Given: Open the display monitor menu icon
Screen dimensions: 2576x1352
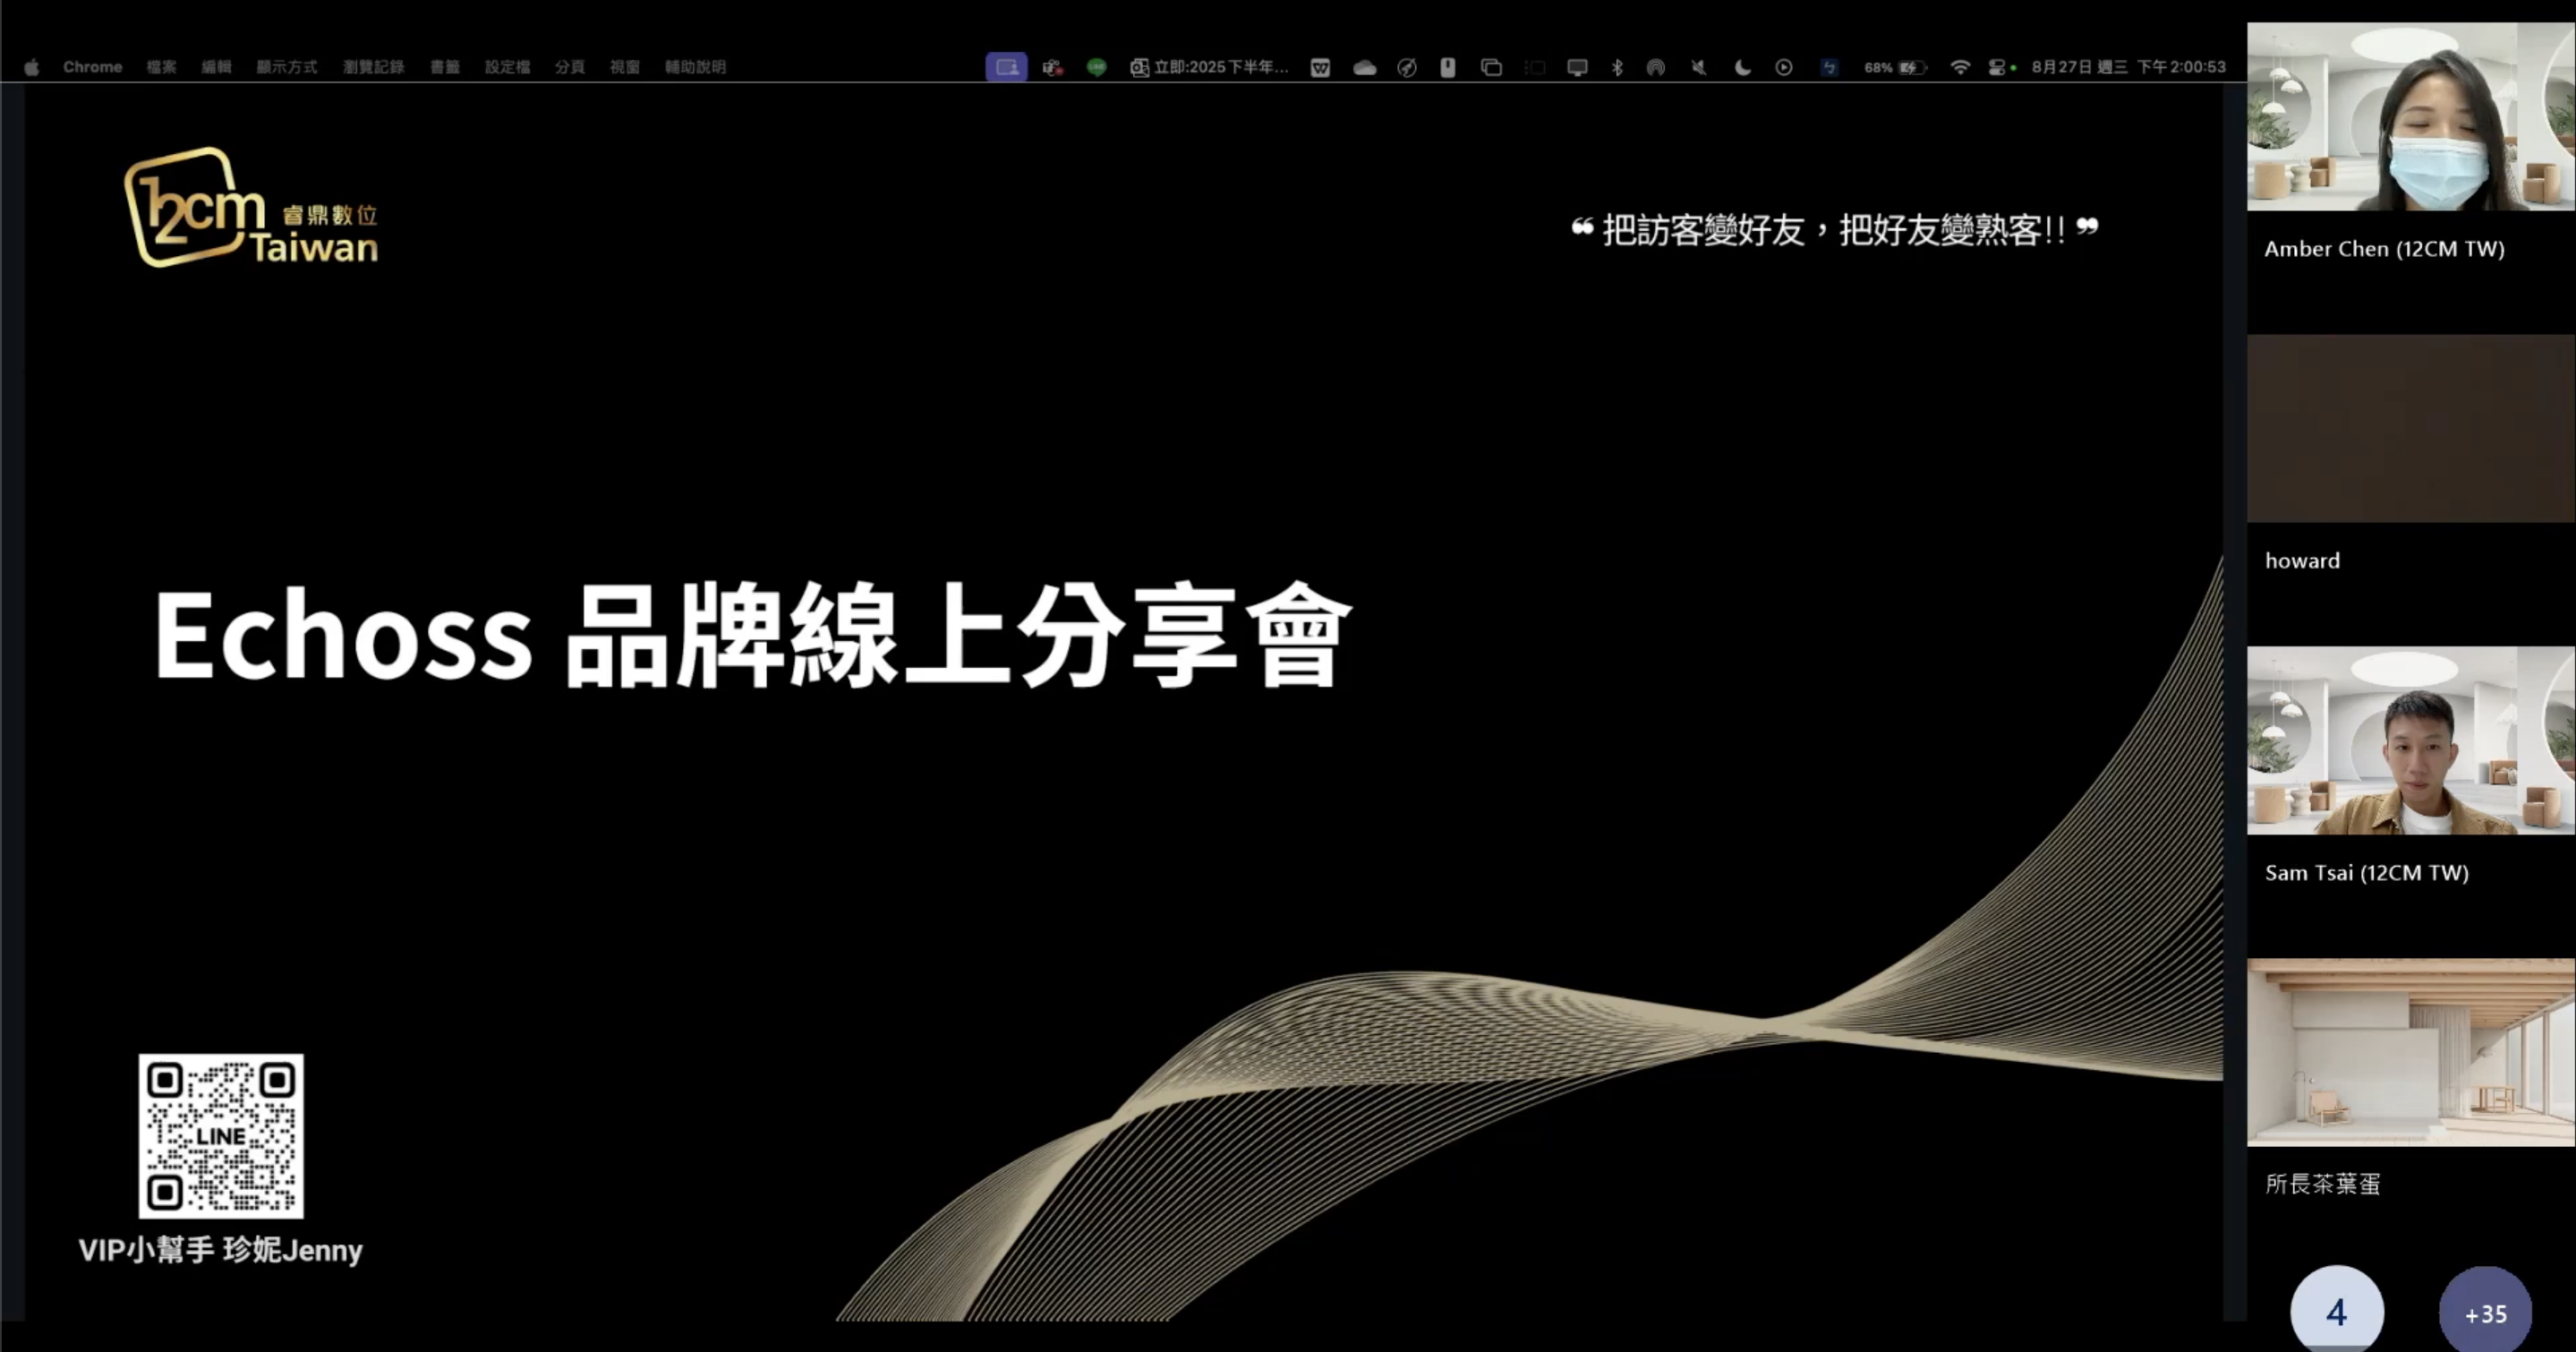Looking at the screenshot, I should coord(1577,67).
